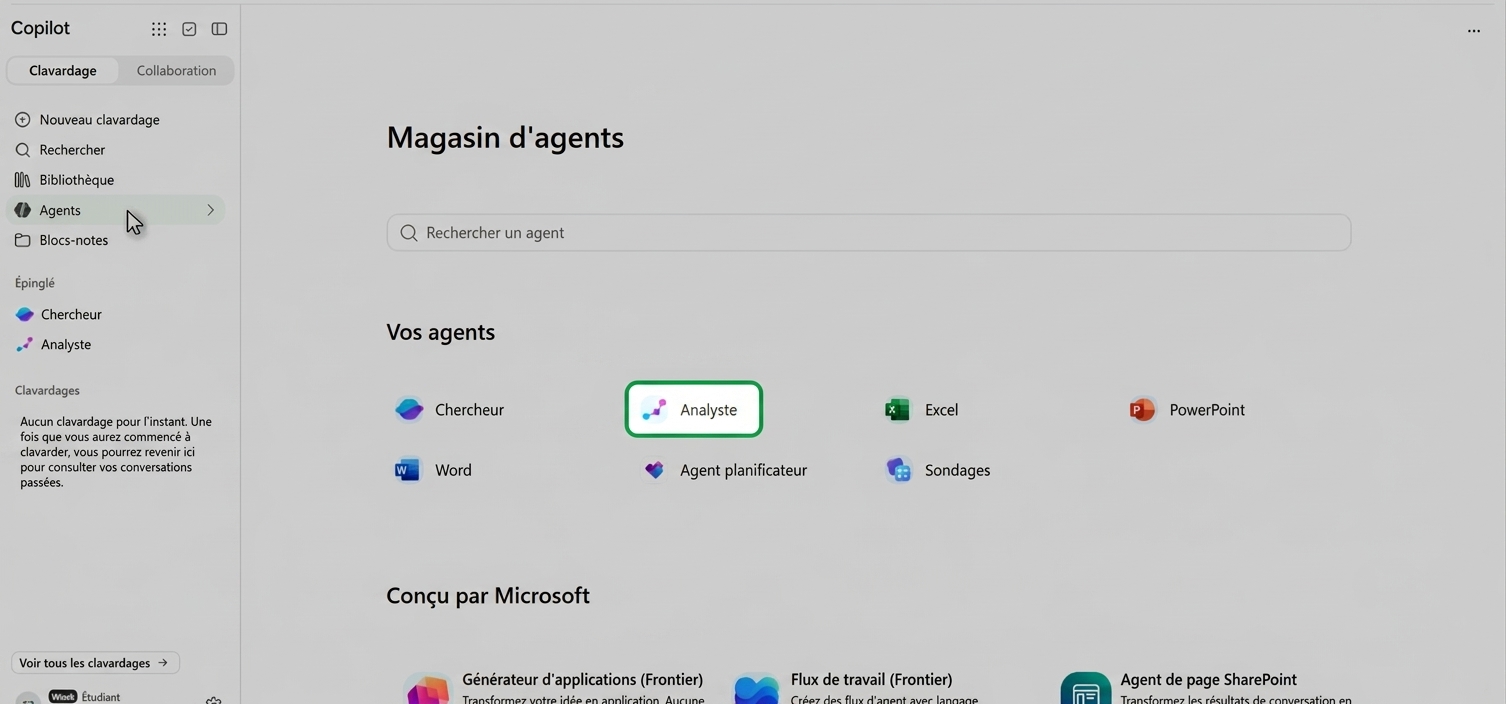Click the Conçu par Microsoft heading
Screen dimensions: 1506x704
tap(488, 596)
